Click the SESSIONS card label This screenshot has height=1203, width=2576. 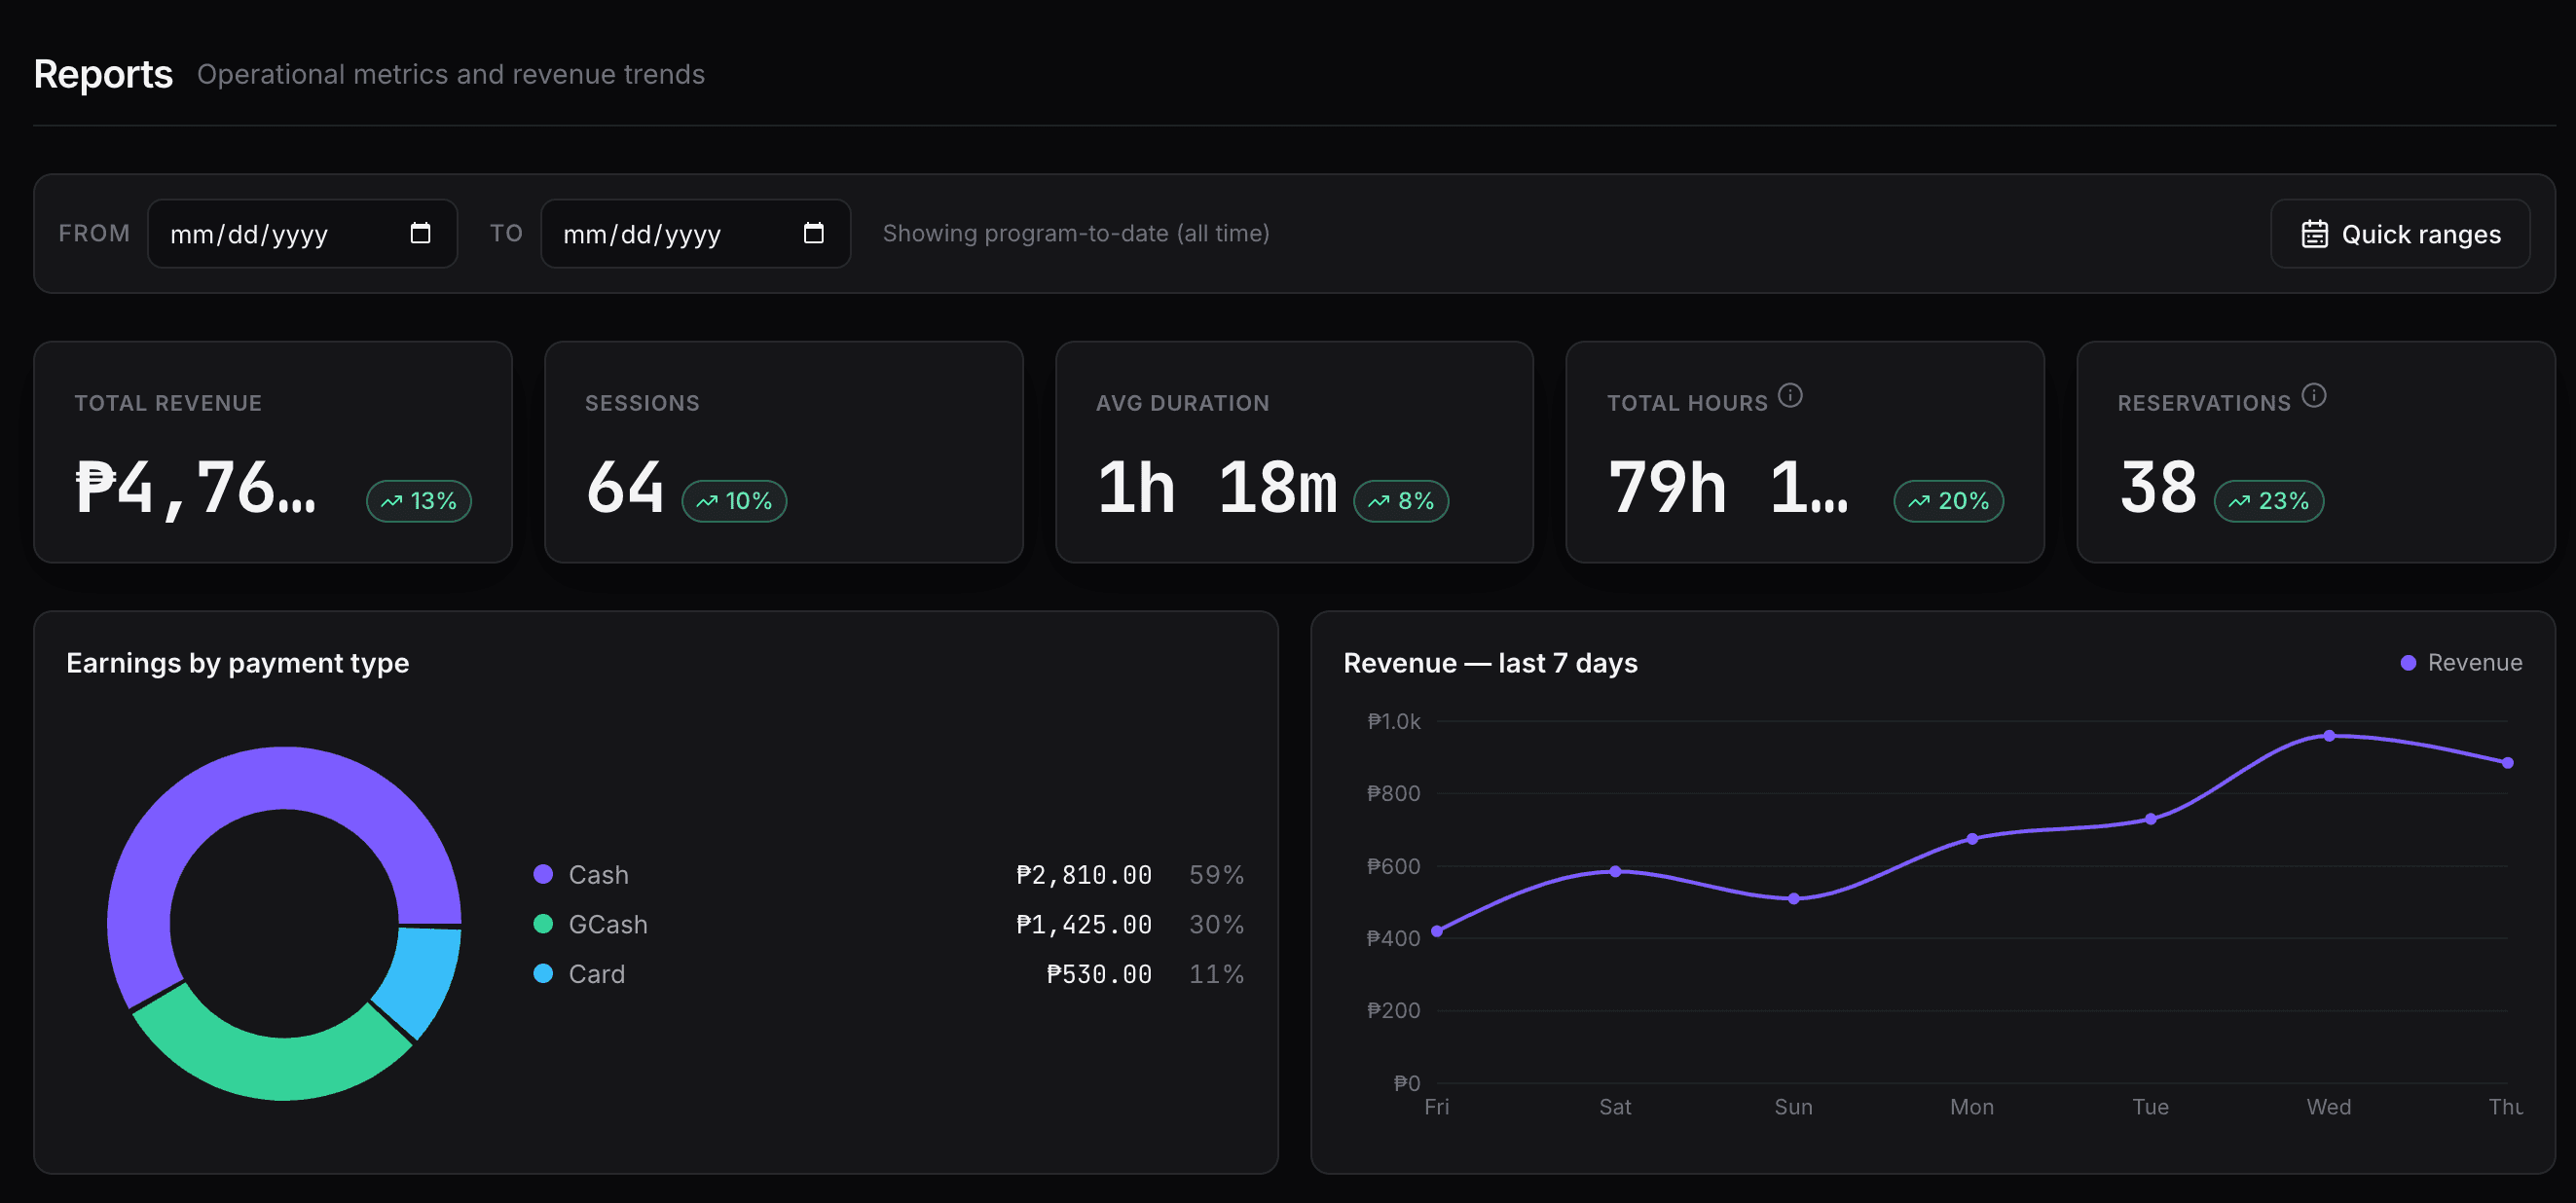click(642, 403)
